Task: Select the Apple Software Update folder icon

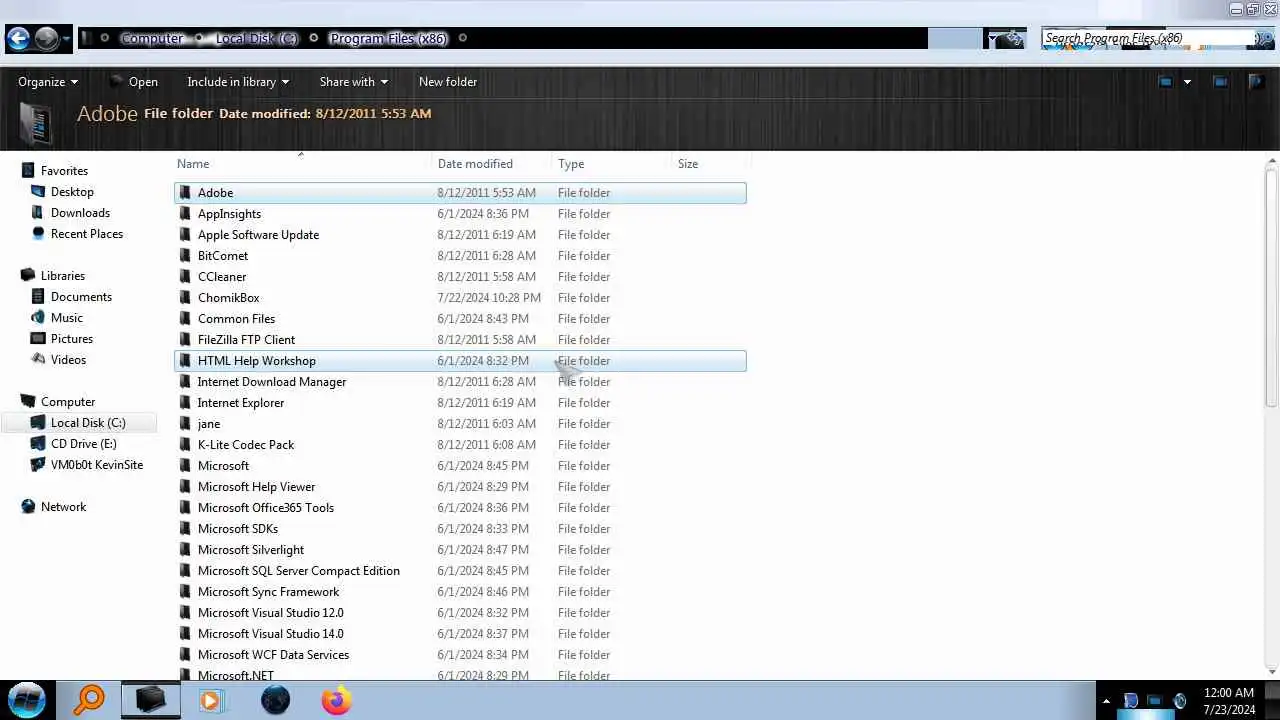Action: (x=185, y=235)
